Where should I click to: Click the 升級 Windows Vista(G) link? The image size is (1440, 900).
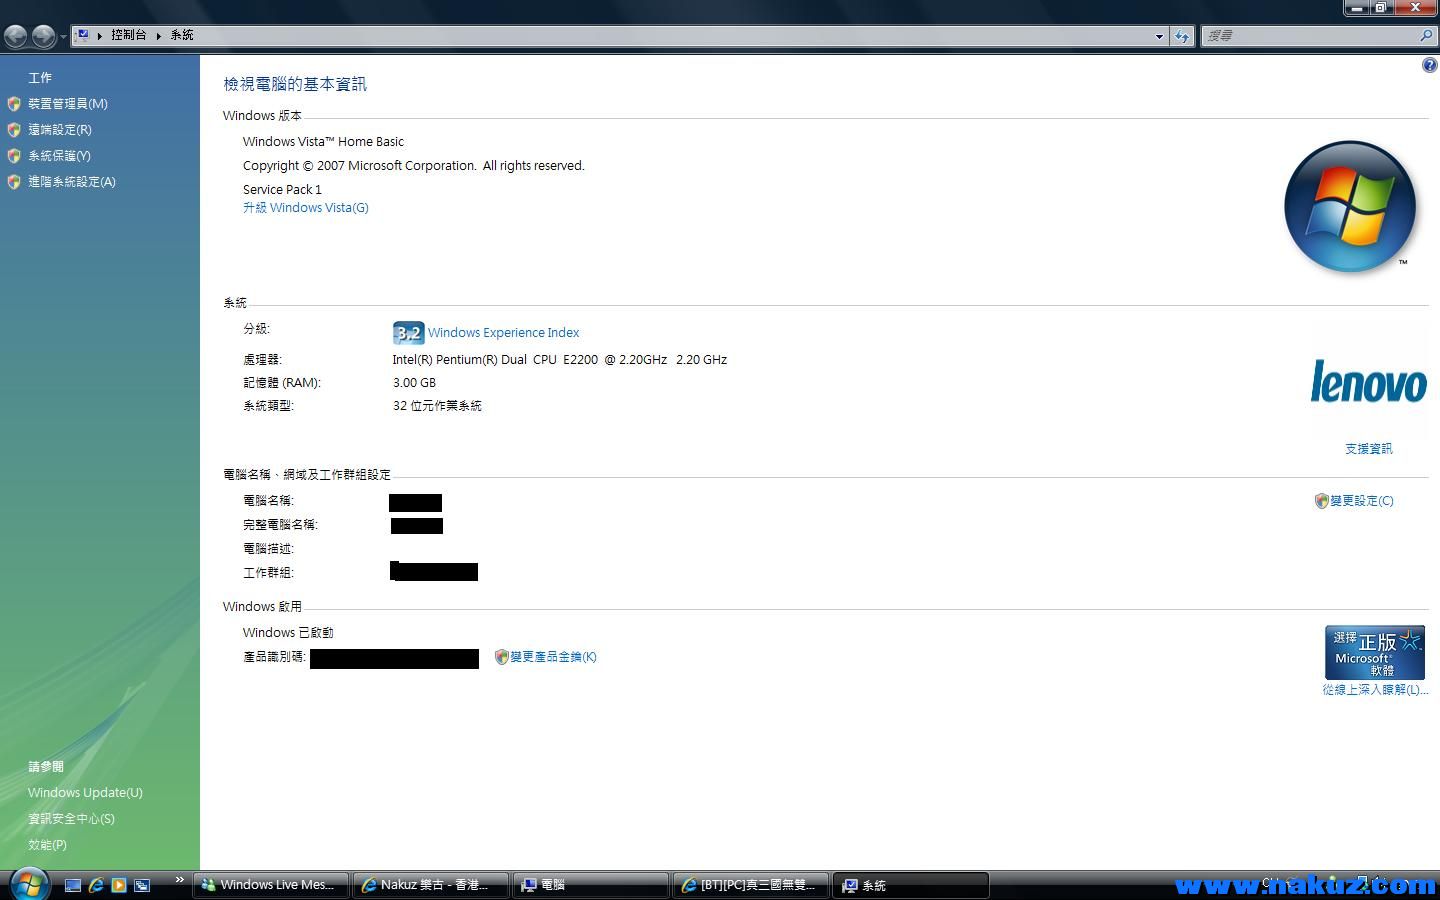click(x=306, y=207)
